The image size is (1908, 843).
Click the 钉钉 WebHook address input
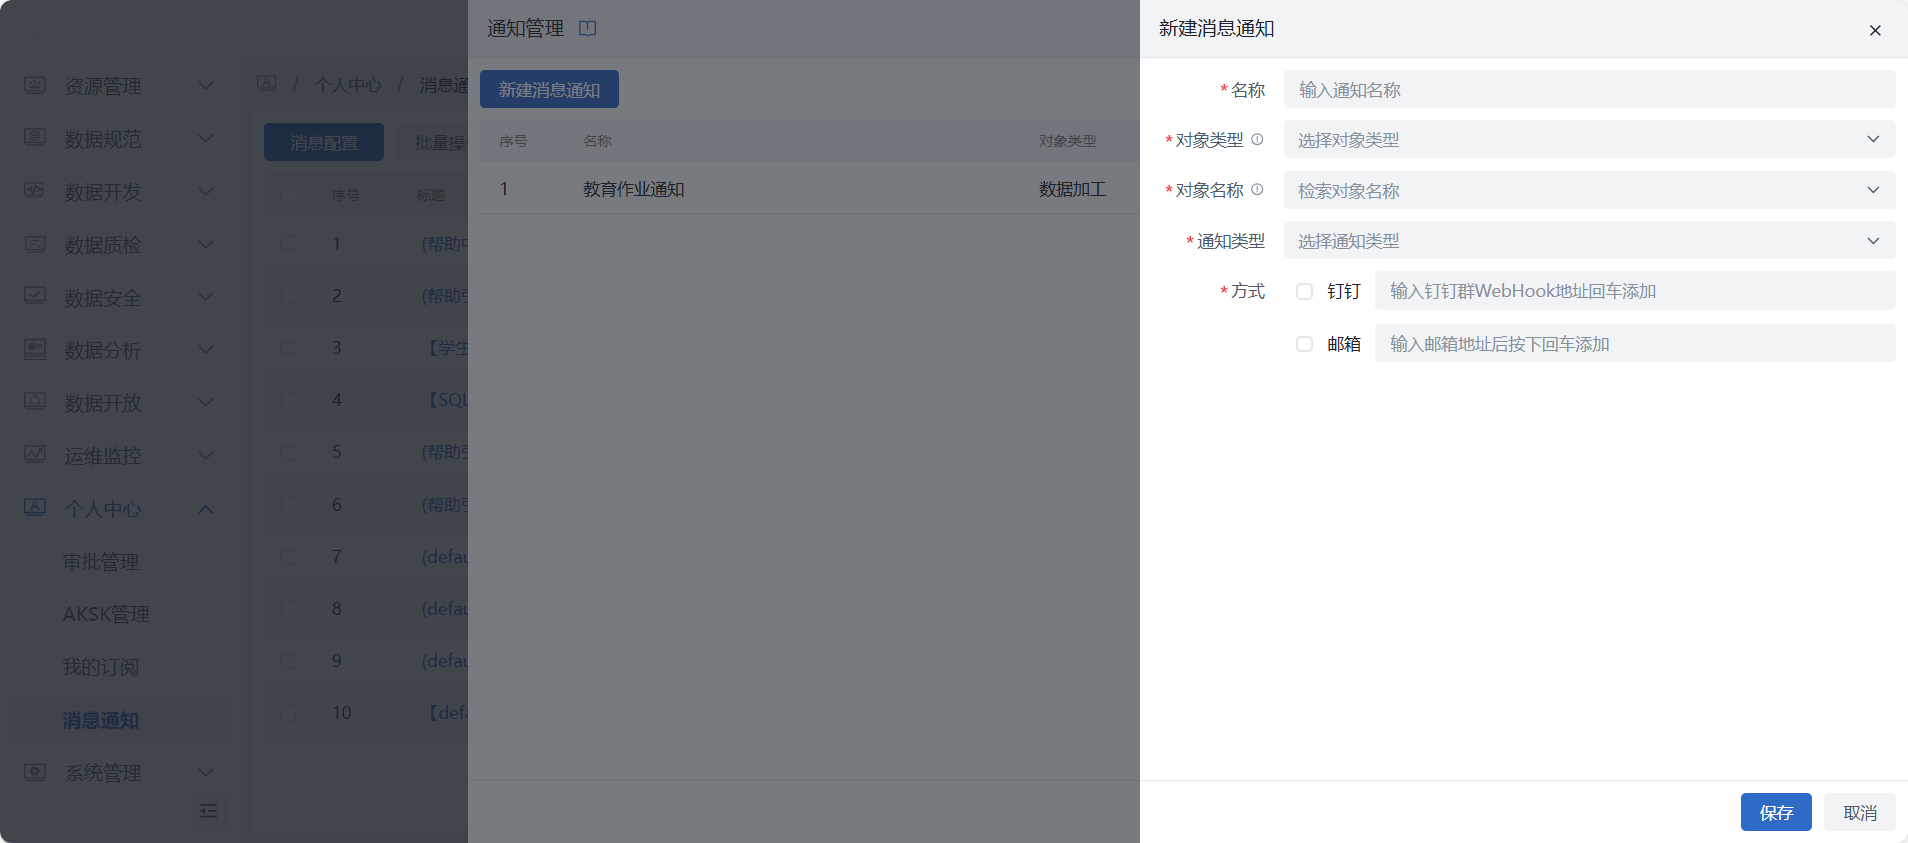tap(1635, 291)
